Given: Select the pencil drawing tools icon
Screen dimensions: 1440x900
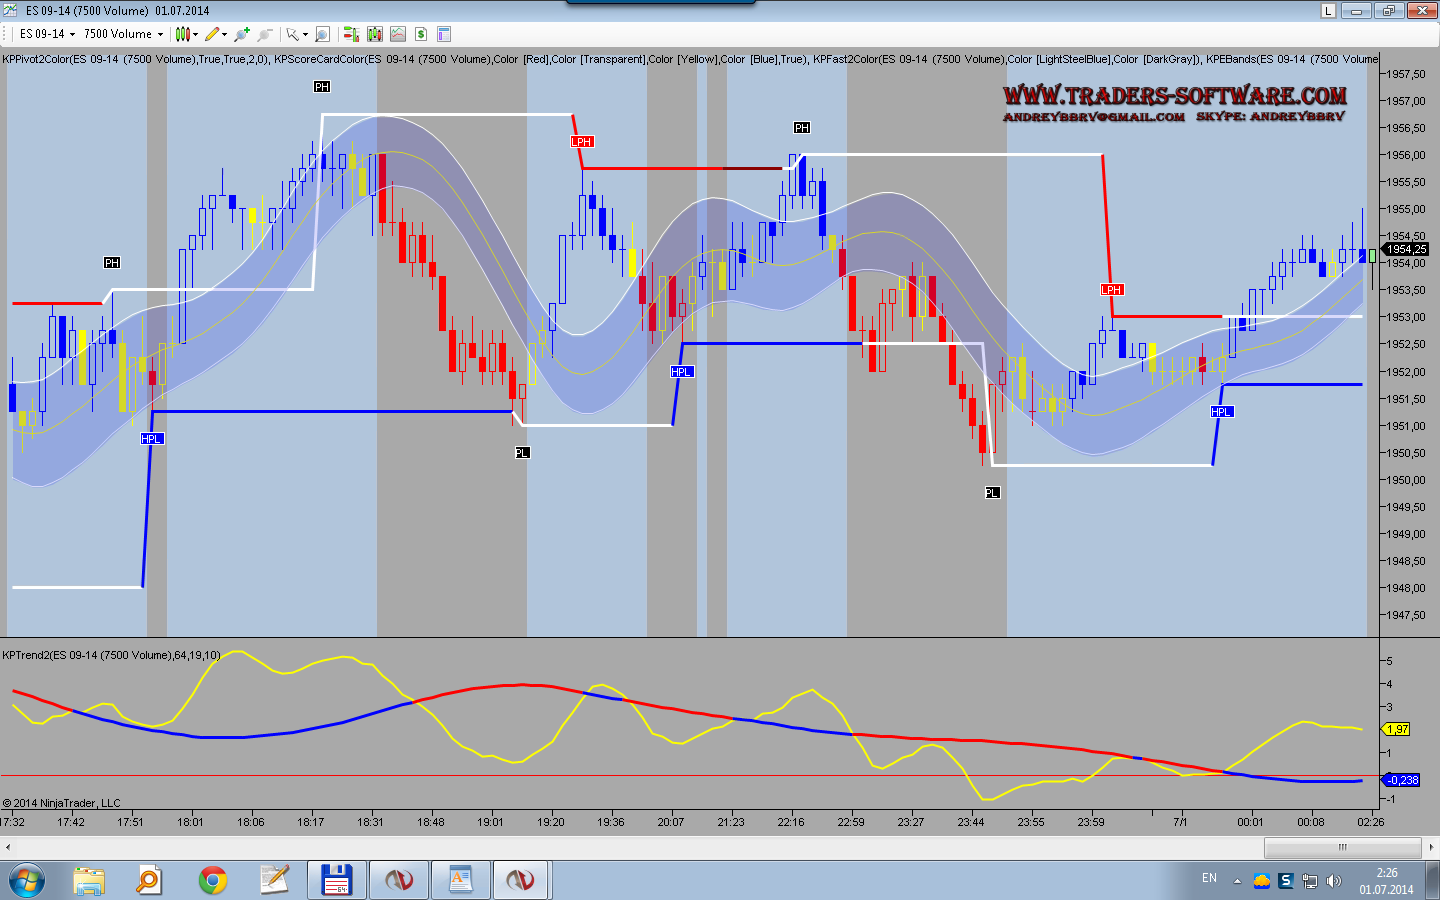Looking at the screenshot, I should point(214,34).
